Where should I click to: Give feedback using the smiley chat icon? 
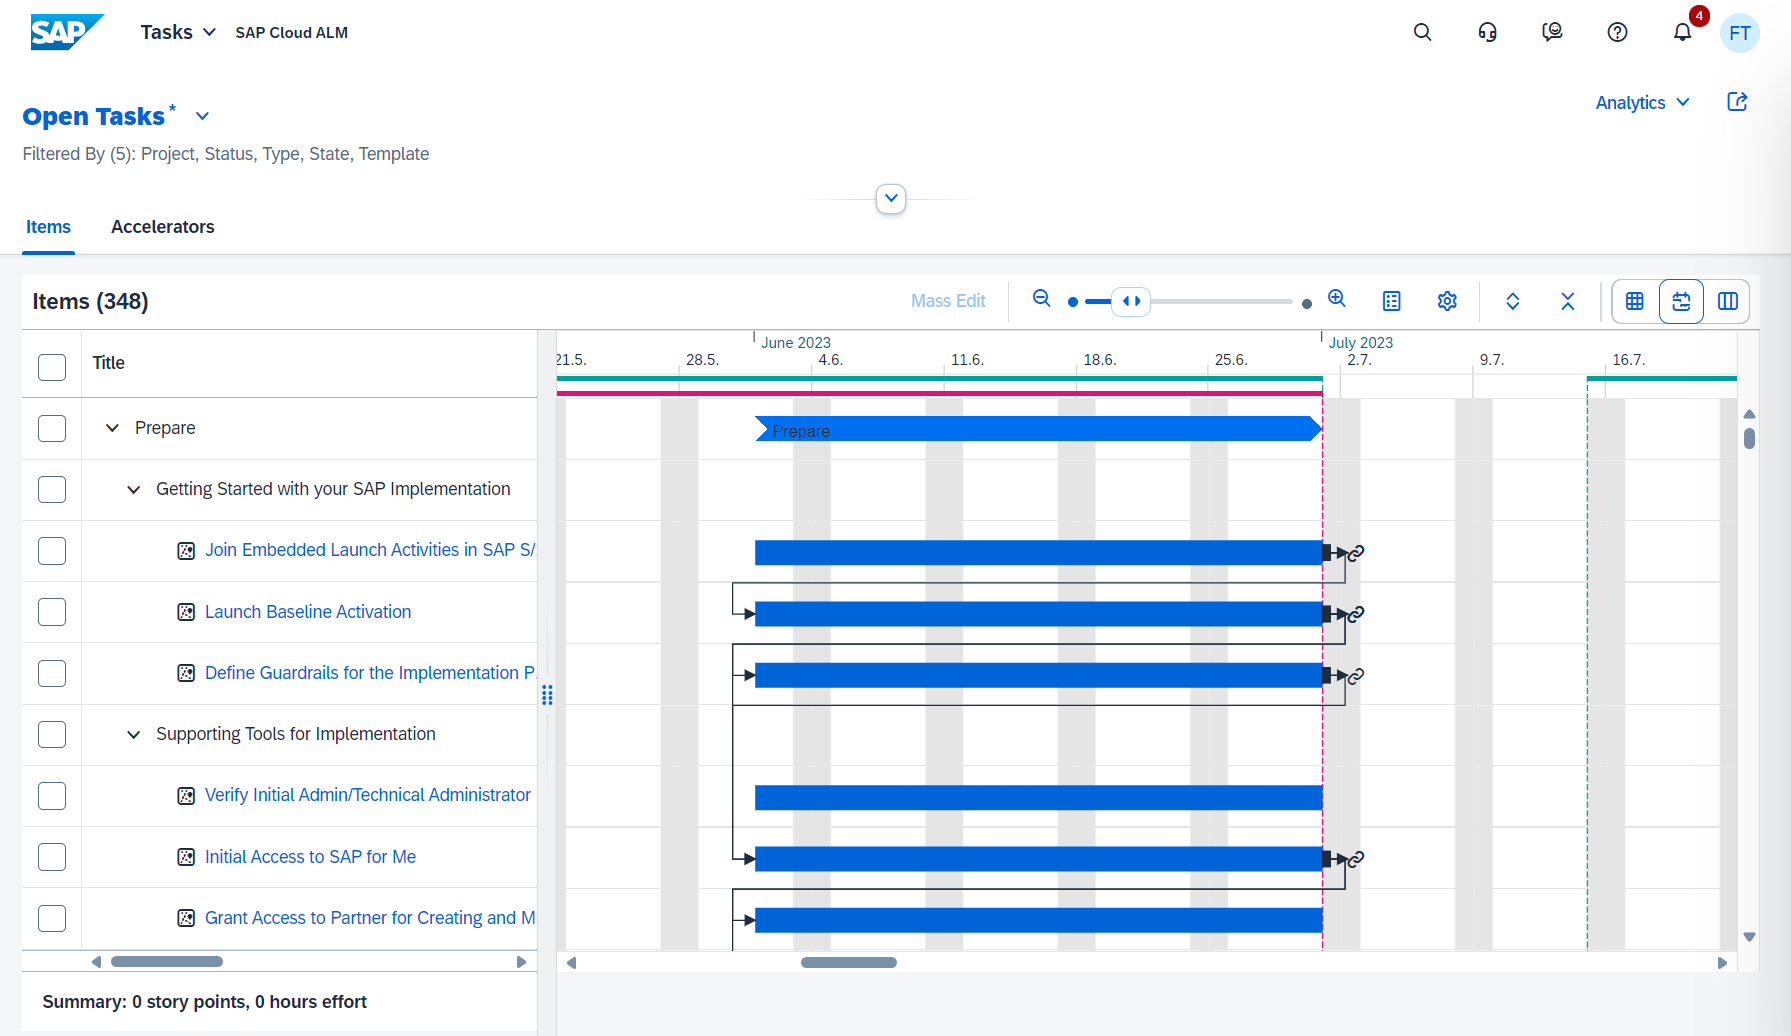[1552, 32]
